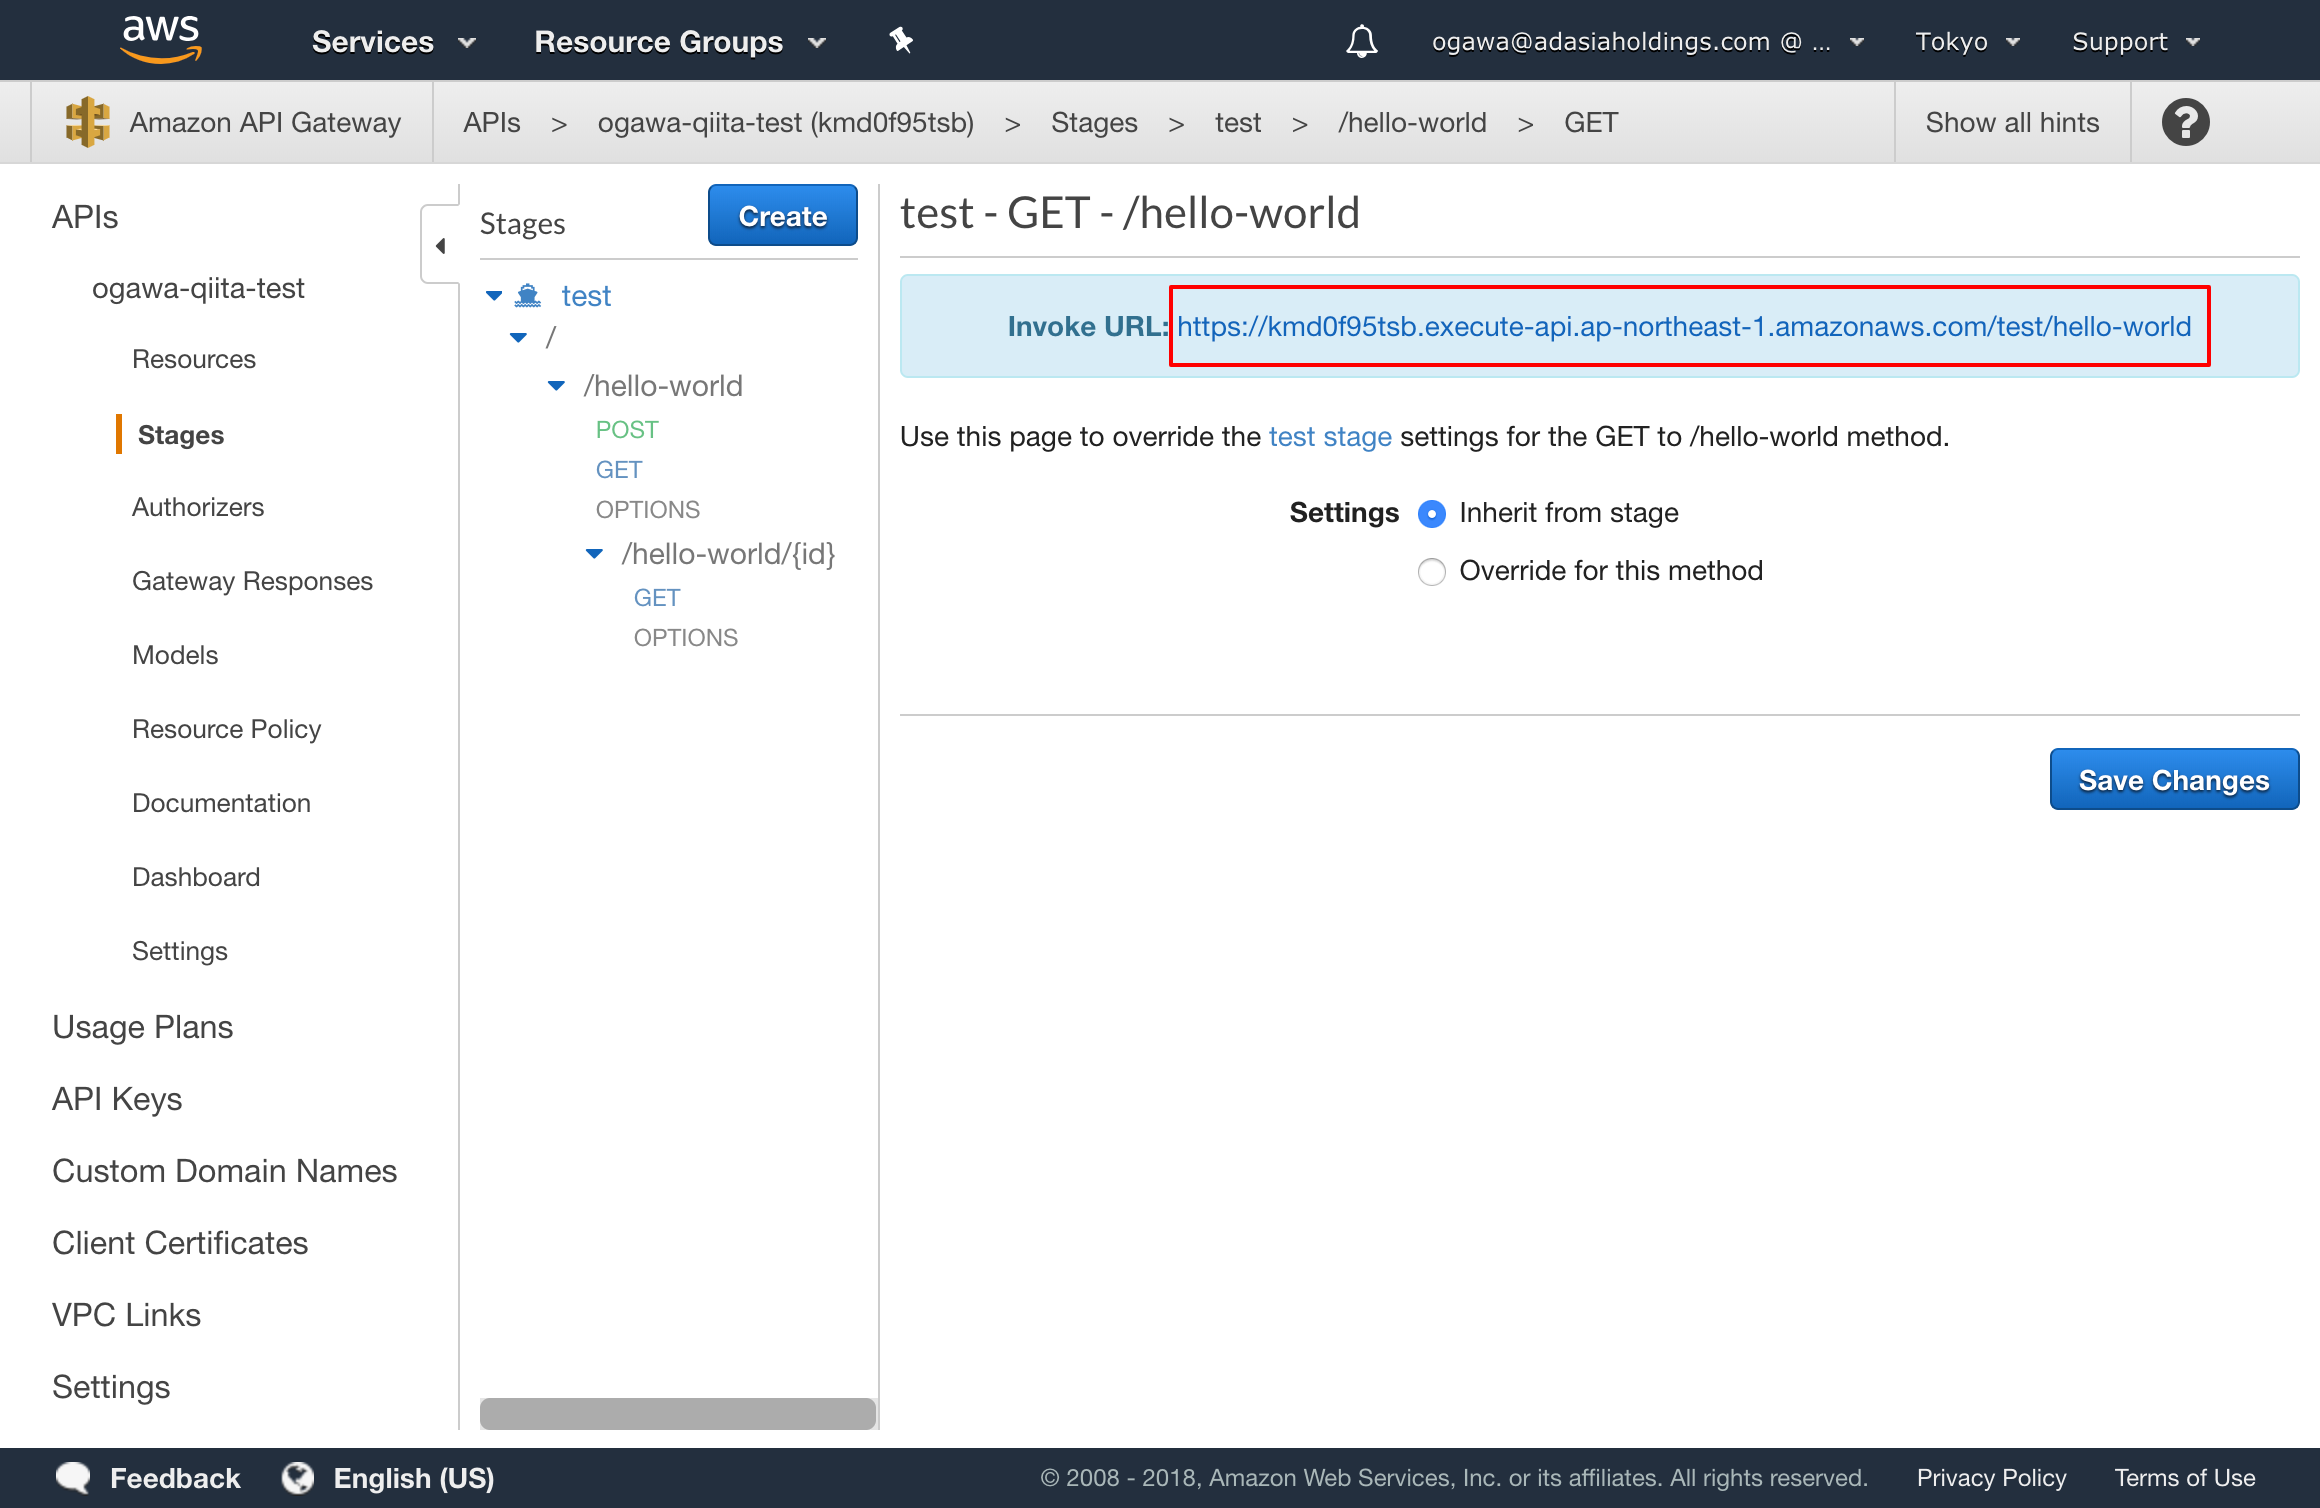Collapse the /hello-world/{id} tree node
Viewport: 2320px width, 1508px height.
click(x=595, y=554)
